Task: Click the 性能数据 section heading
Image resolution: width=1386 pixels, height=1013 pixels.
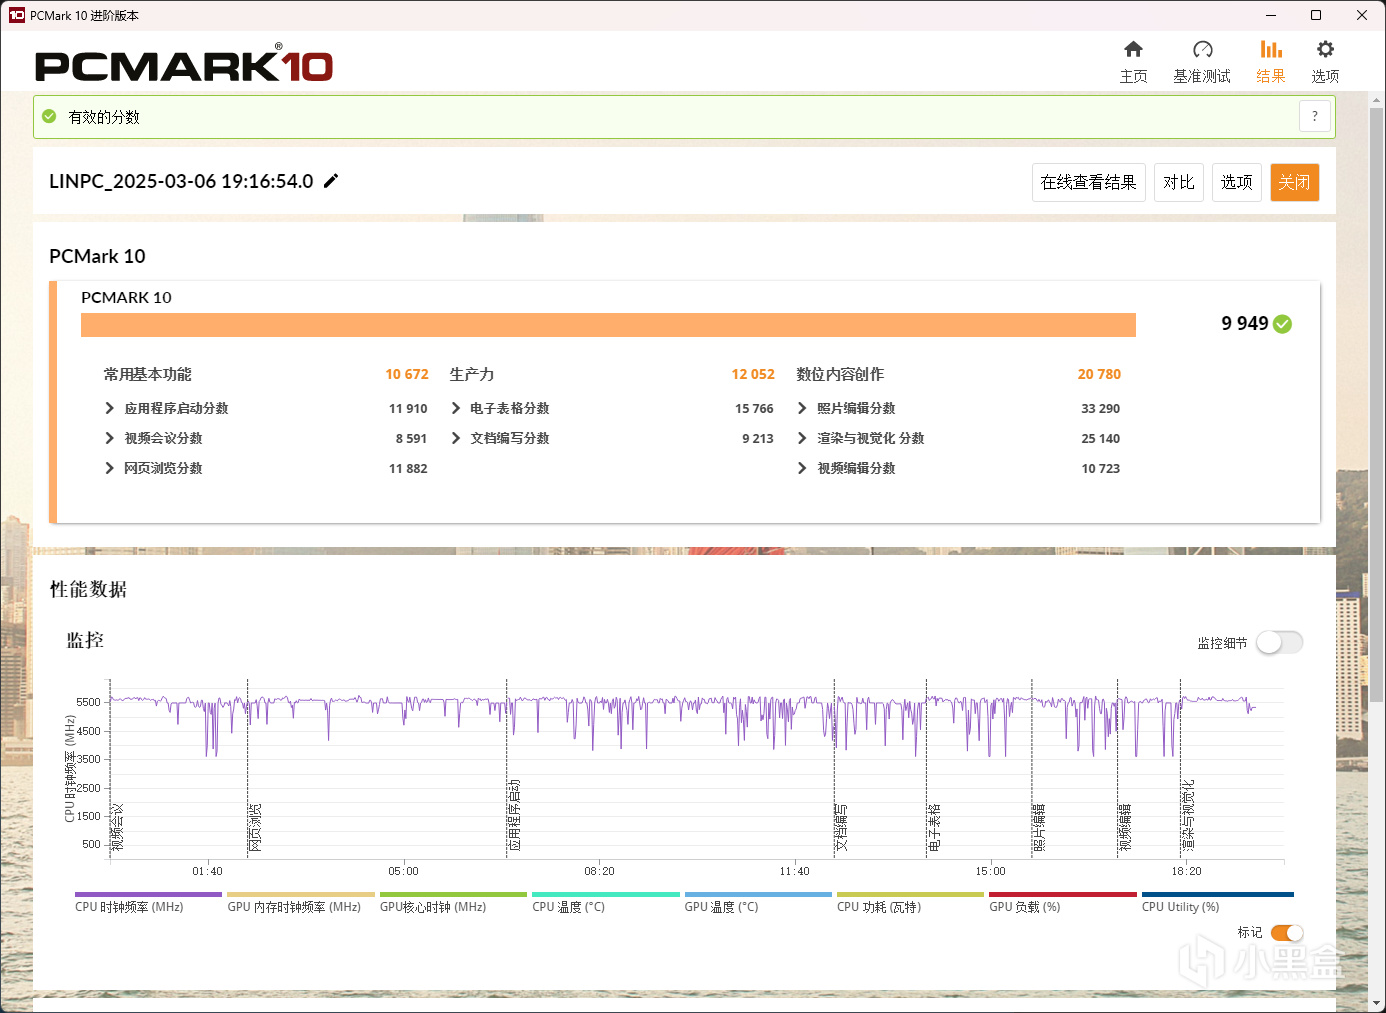Action: point(88,589)
